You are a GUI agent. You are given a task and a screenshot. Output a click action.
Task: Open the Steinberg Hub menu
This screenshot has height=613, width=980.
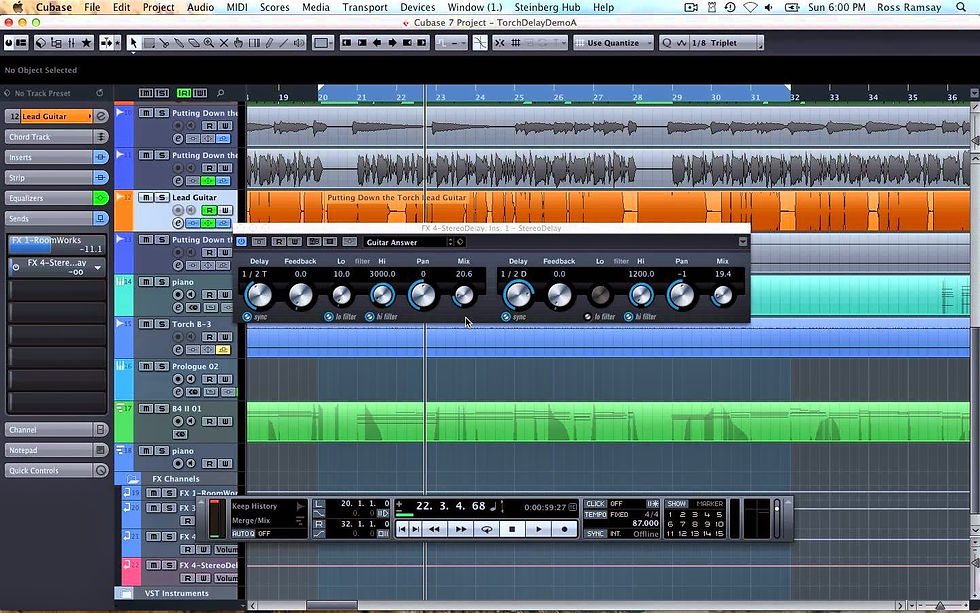click(x=547, y=7)
